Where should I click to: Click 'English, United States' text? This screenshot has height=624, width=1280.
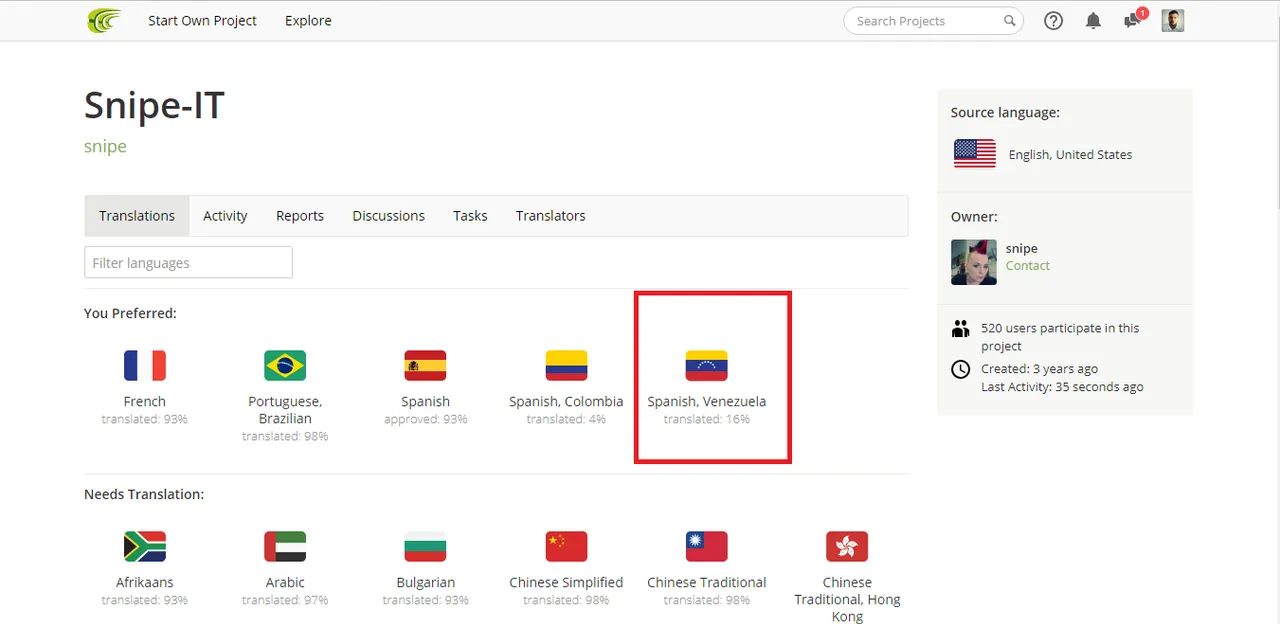[x=1070, y=154]
